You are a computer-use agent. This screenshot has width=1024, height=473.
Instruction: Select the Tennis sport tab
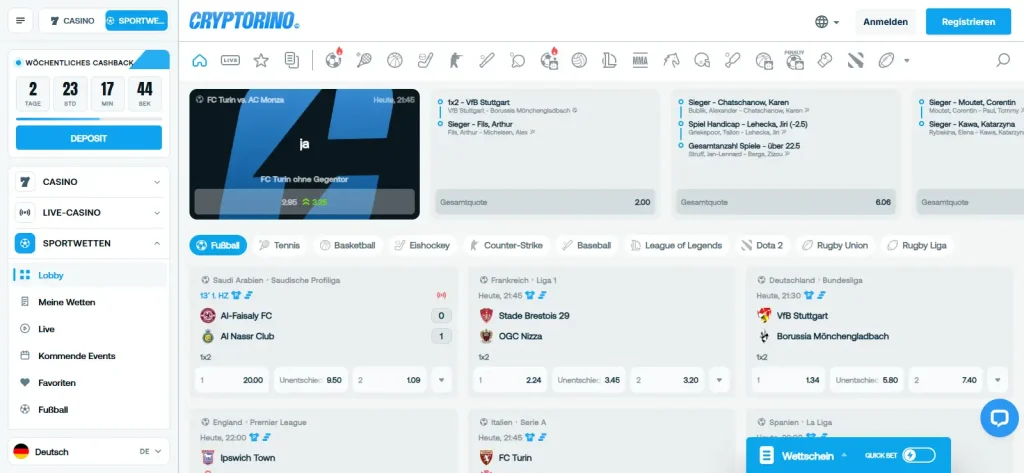pos(280,246)
